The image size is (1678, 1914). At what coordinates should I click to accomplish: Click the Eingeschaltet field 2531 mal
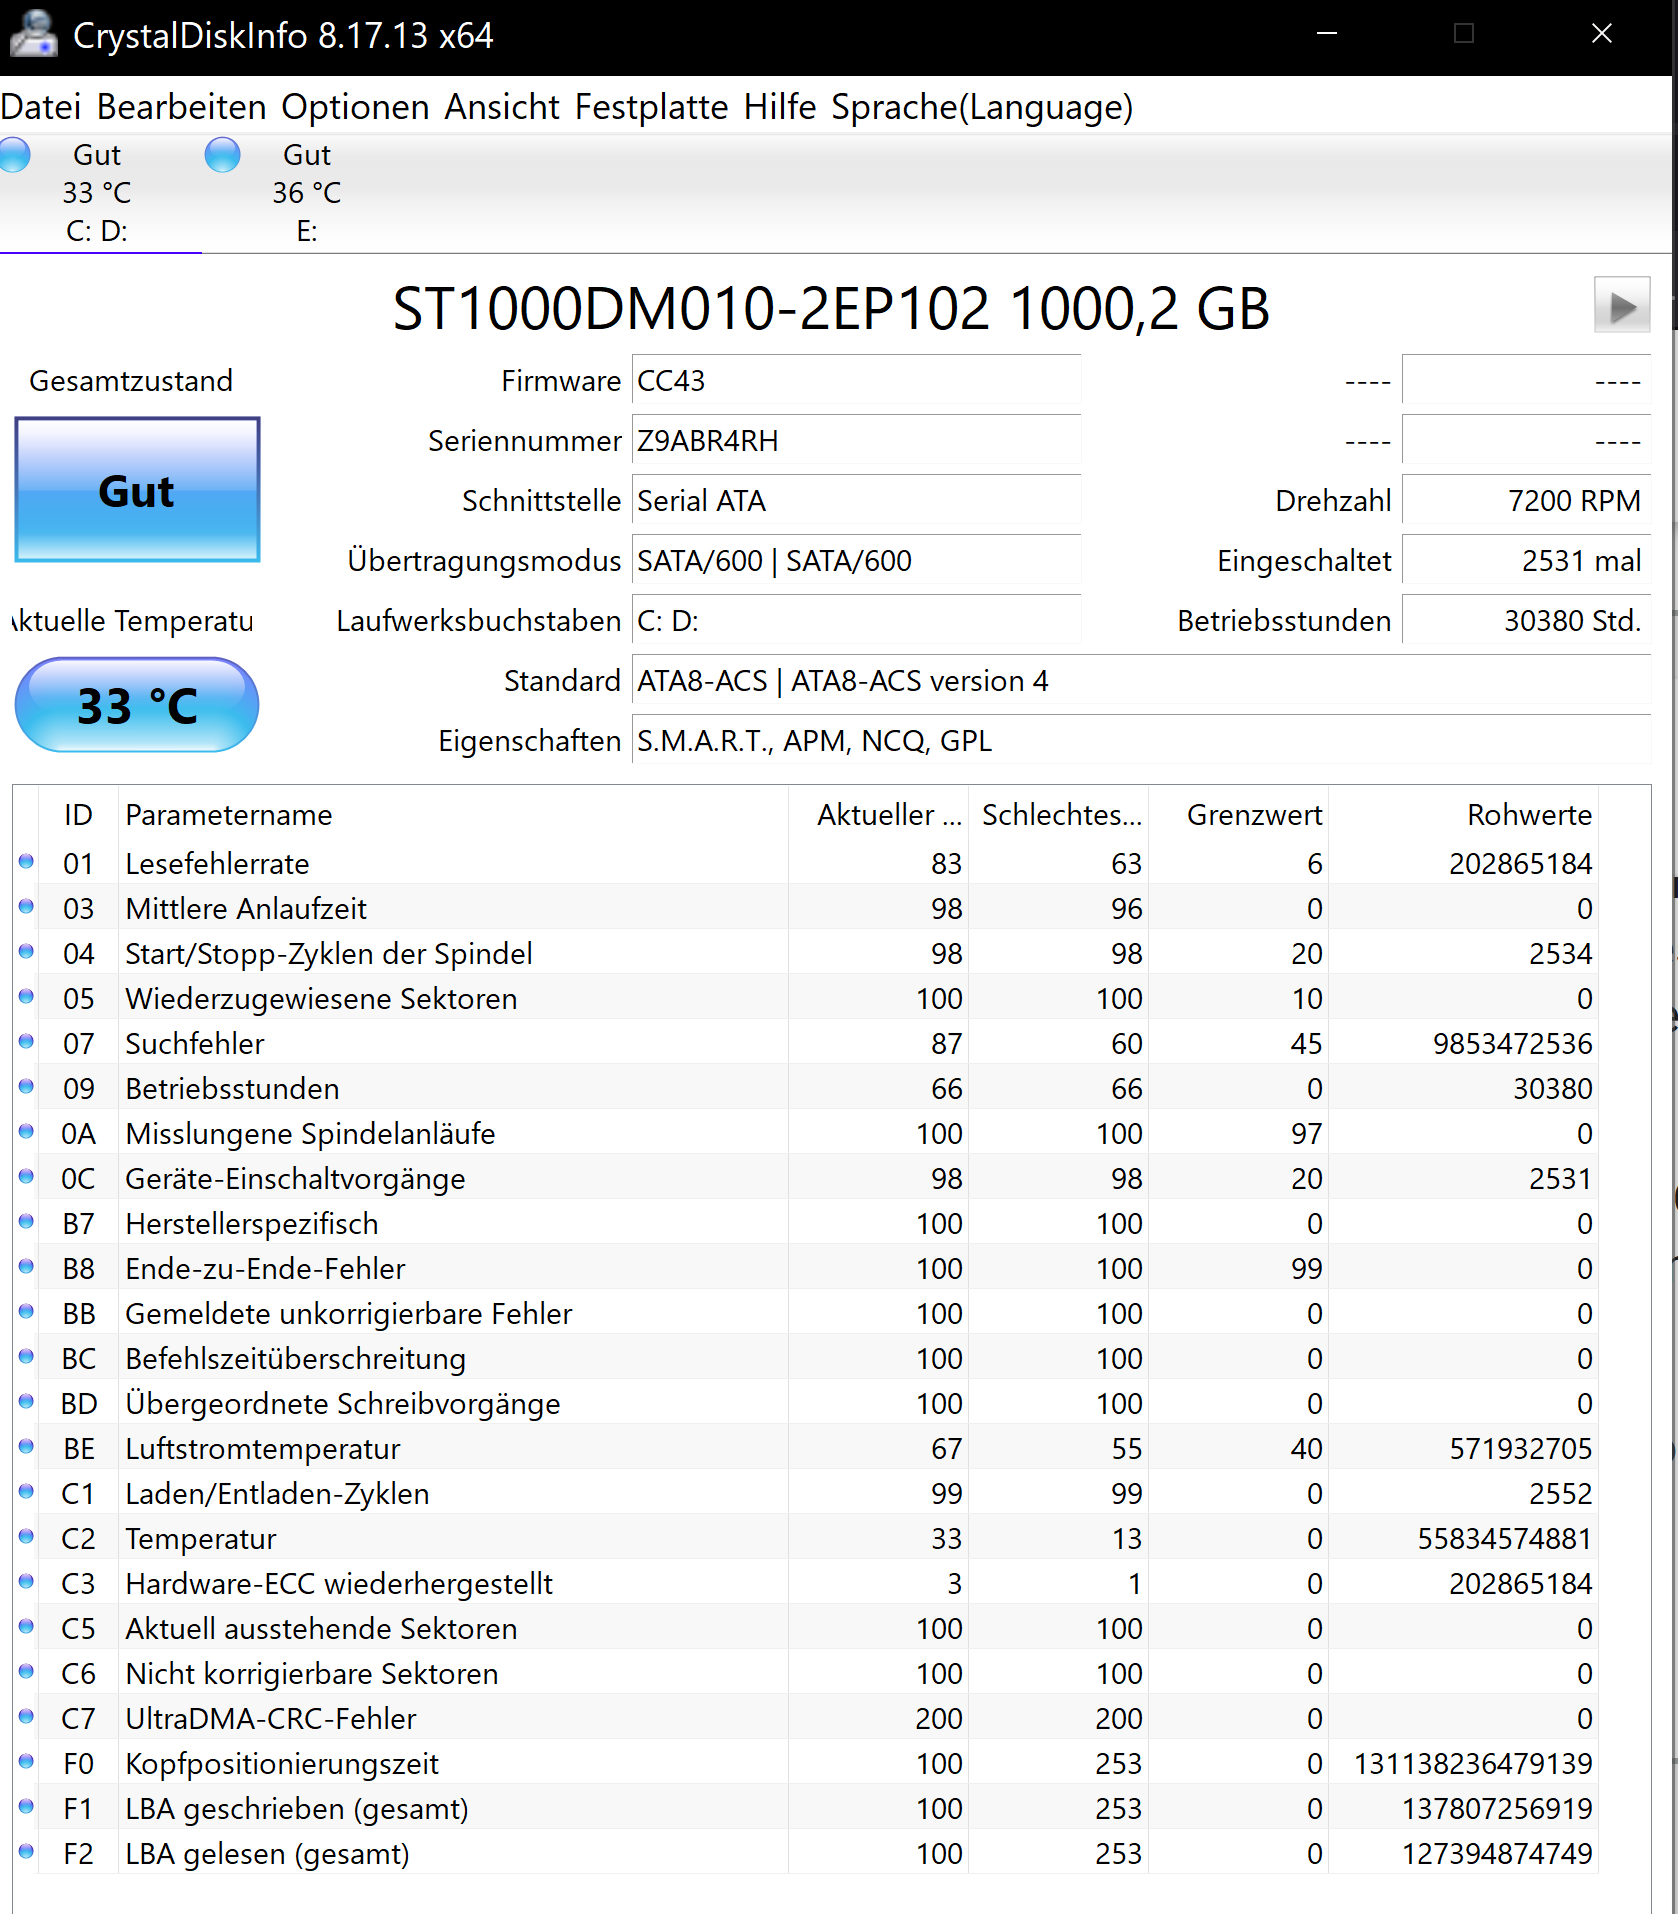(1526, 560)
